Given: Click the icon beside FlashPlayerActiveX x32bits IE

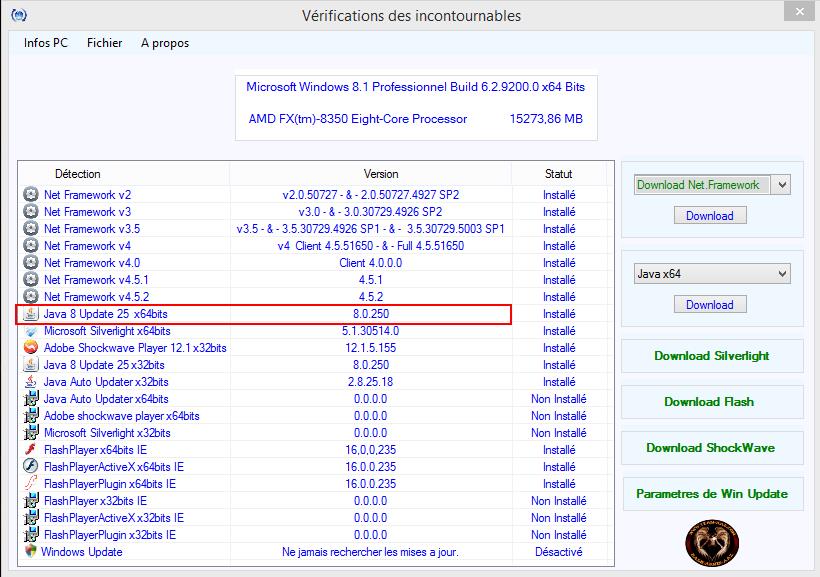Looking at the screenshot, I should pos(31,518).
